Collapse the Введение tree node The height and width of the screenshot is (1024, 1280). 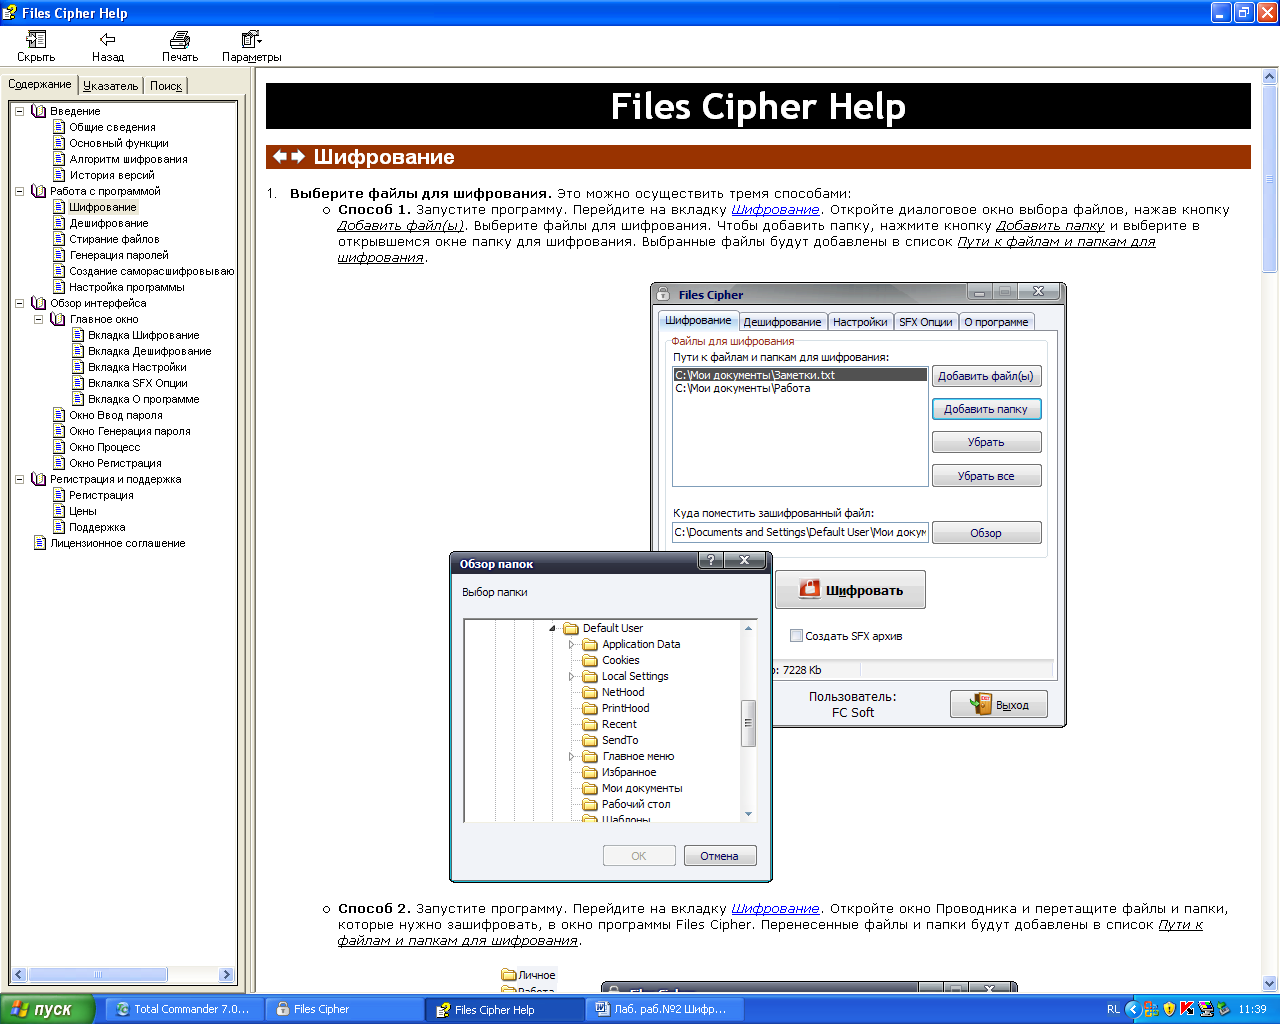click(x=19, y=111)
